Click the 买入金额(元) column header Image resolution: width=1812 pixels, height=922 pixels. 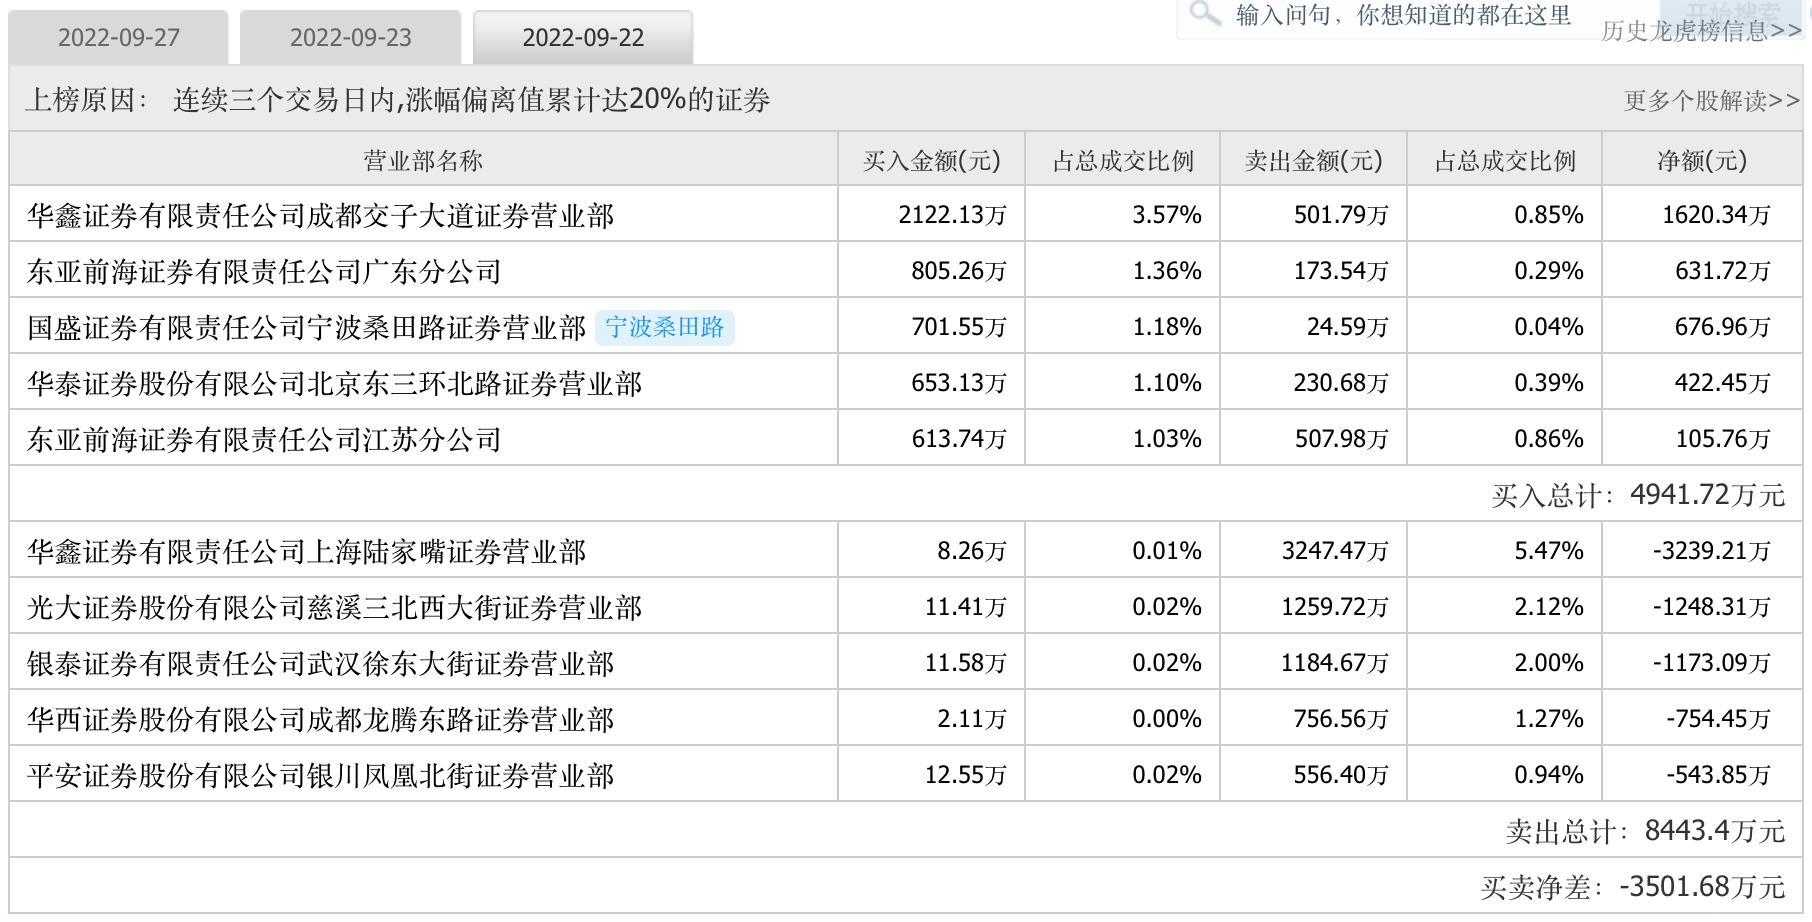pos(931,161)
